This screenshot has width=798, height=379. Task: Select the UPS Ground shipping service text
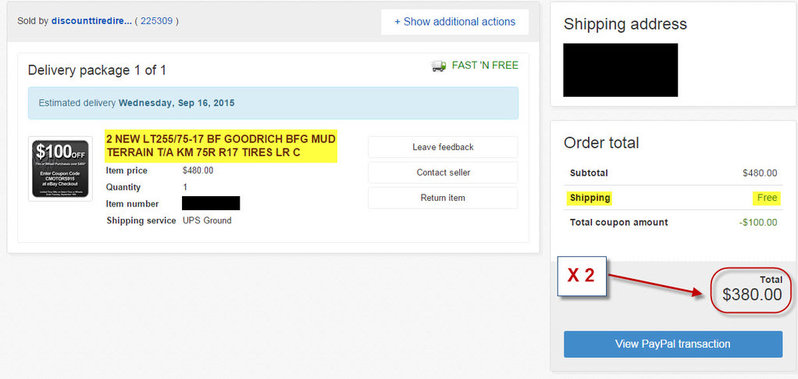coord(207,221)
